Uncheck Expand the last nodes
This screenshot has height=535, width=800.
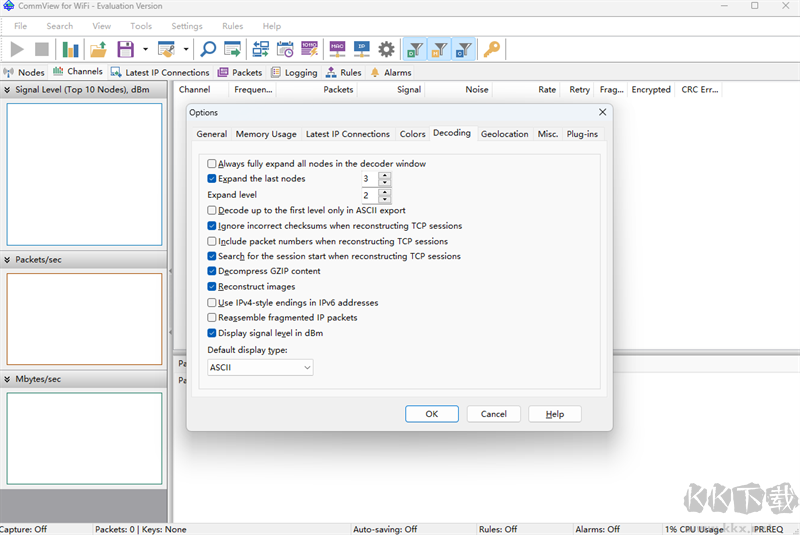click(212, 179)
